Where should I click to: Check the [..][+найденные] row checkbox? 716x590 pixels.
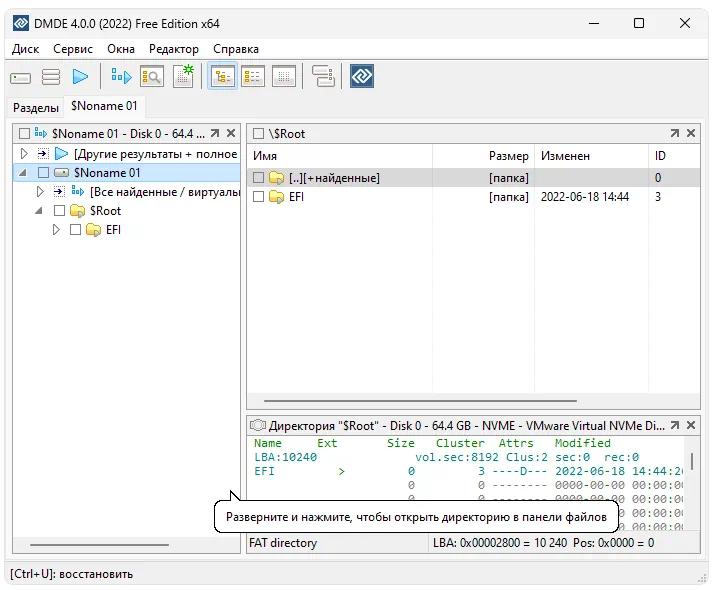pyautogui.click(x=258, y=178)
